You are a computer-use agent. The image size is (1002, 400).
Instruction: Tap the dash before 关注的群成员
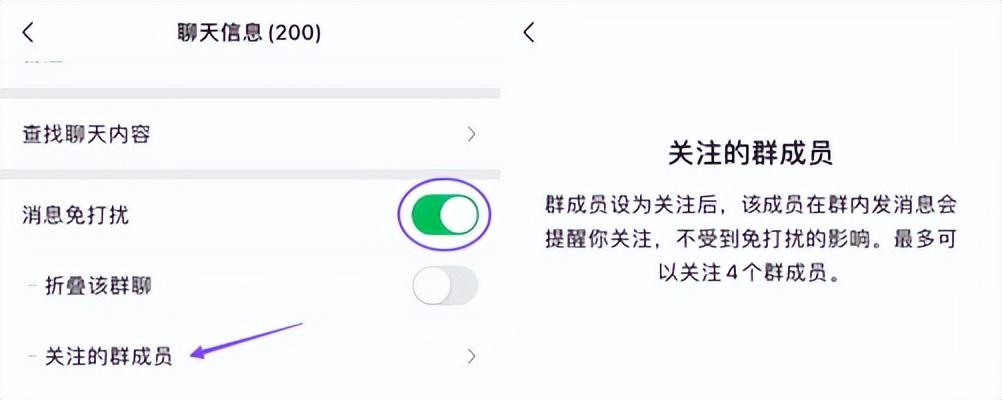[33, 357]
